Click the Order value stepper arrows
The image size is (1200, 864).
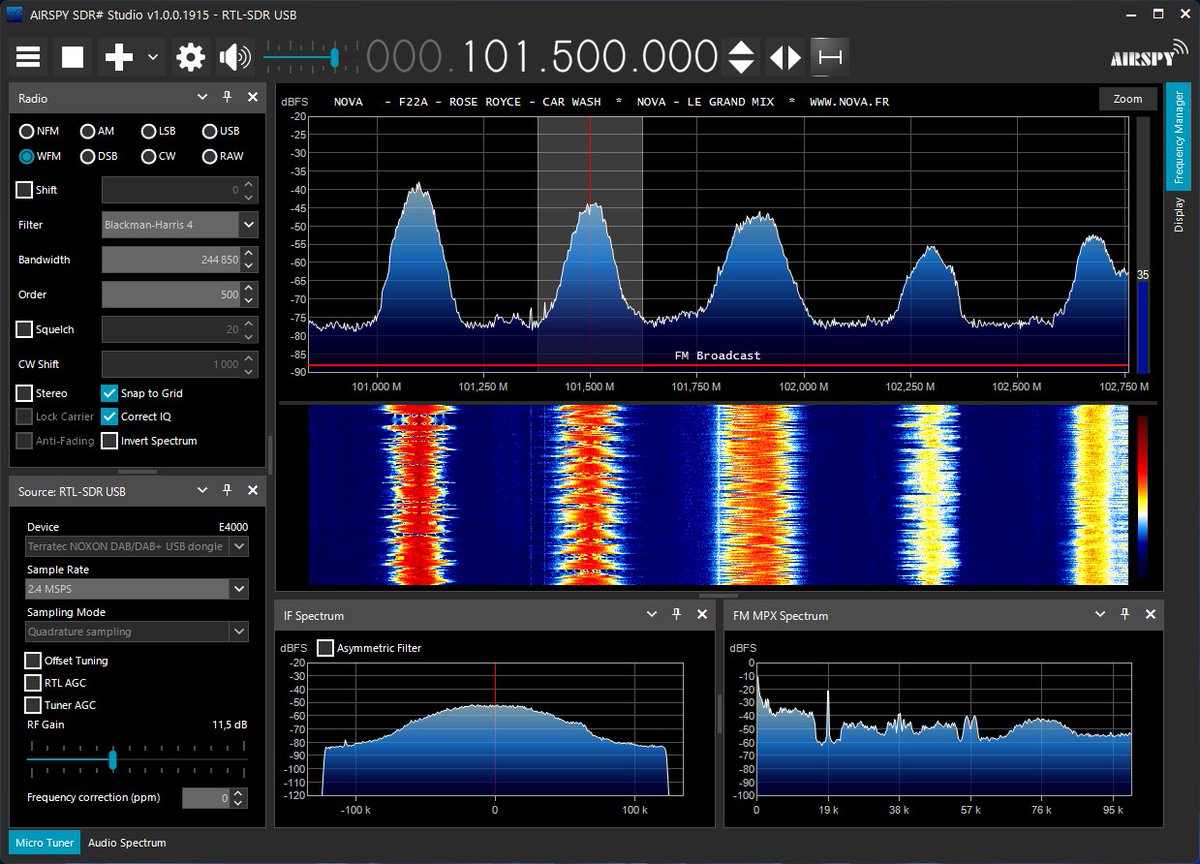coord(250,295)
